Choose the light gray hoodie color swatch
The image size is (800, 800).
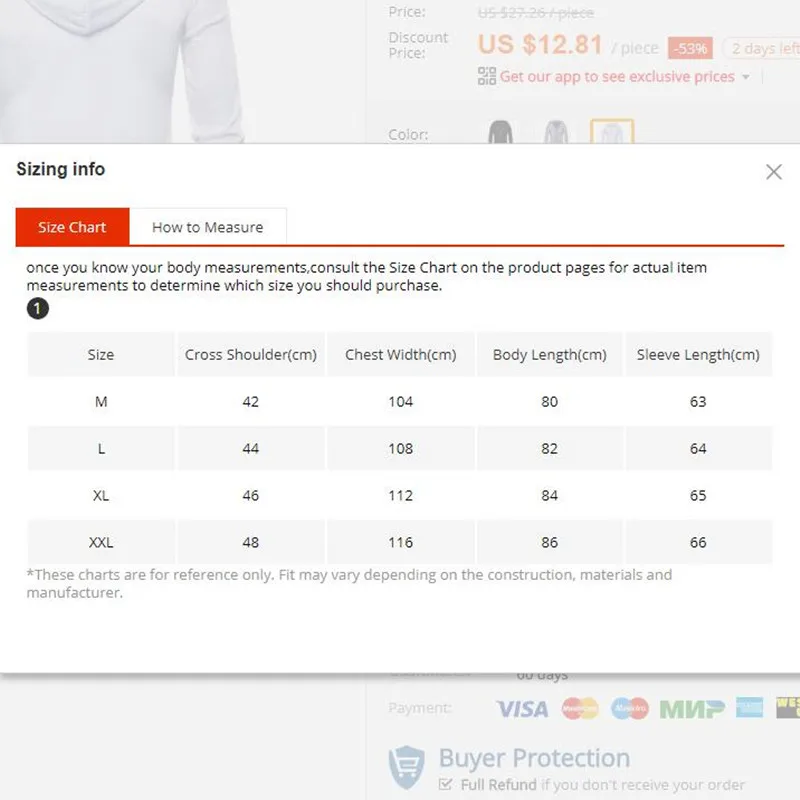coord(555,133)
